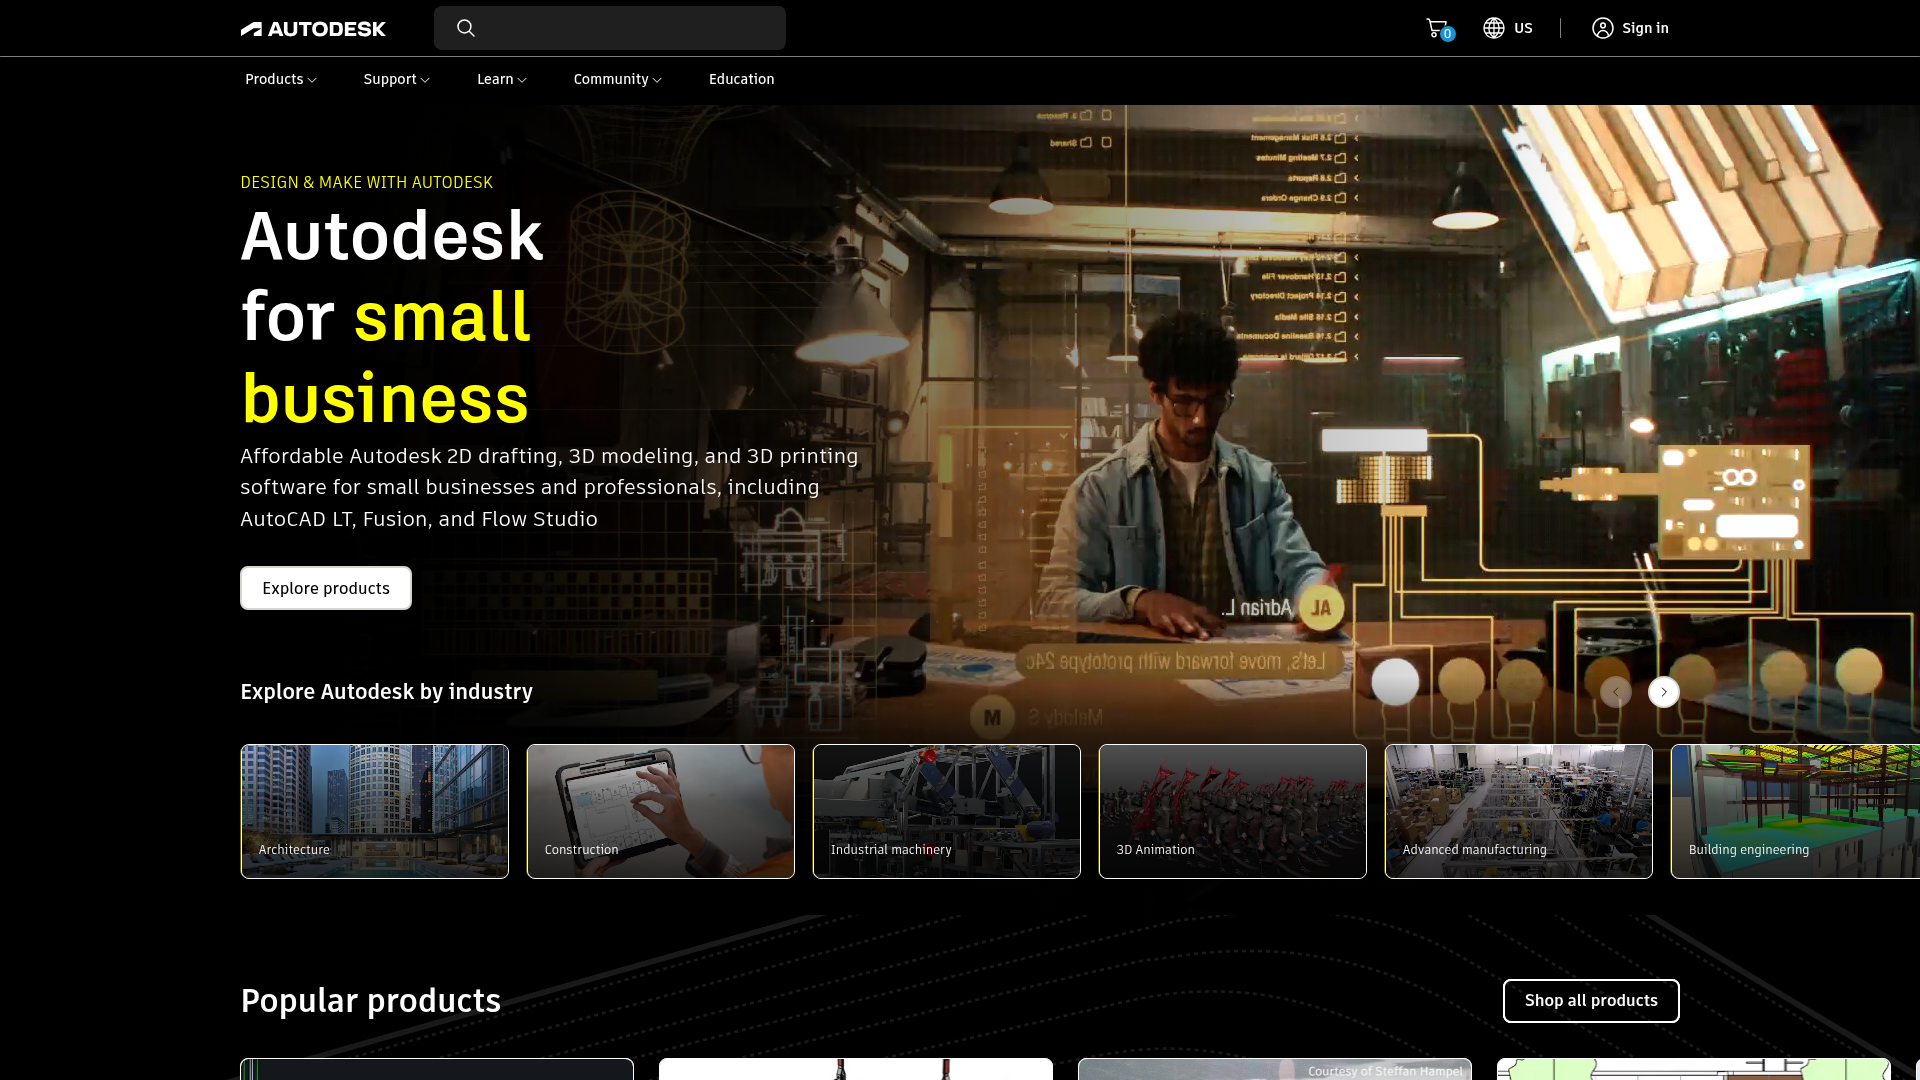Image resolution: width=1920 pixels, height=1080 pixels.
Task: Click the Explore products button
Action: pos(326,588)
